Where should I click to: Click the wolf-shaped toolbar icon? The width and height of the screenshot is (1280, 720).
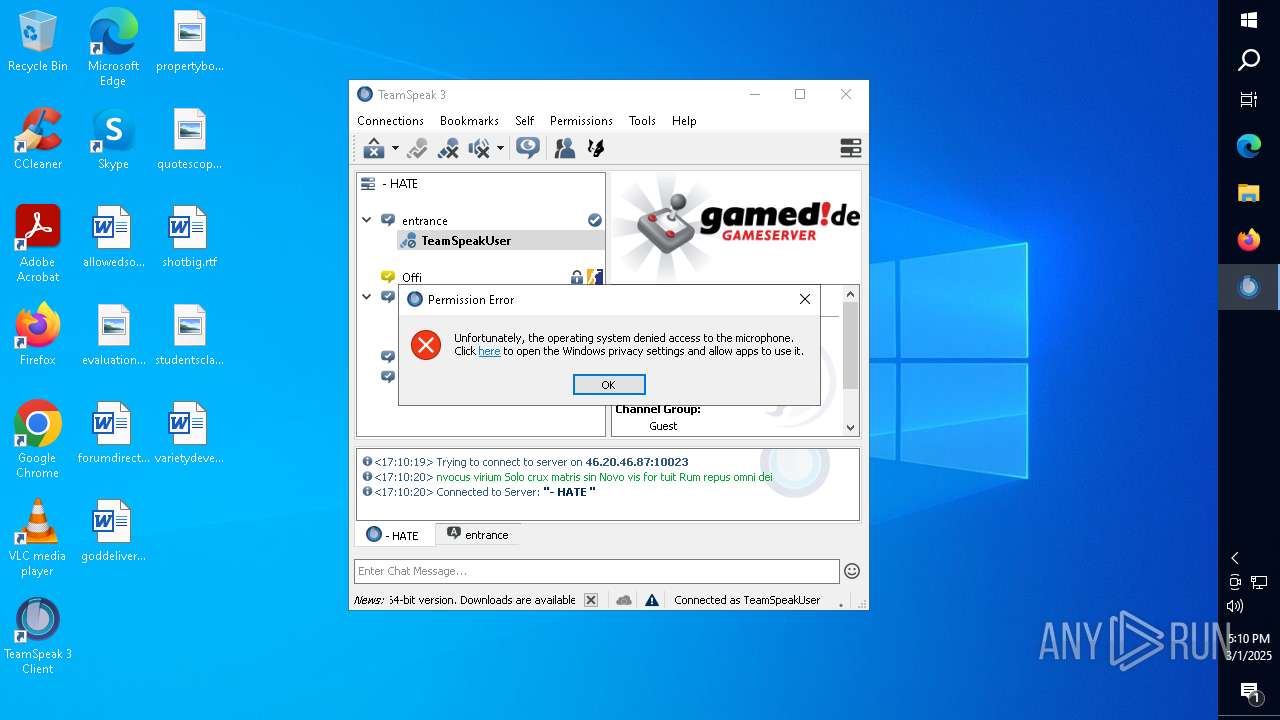(x=596, y=148)
